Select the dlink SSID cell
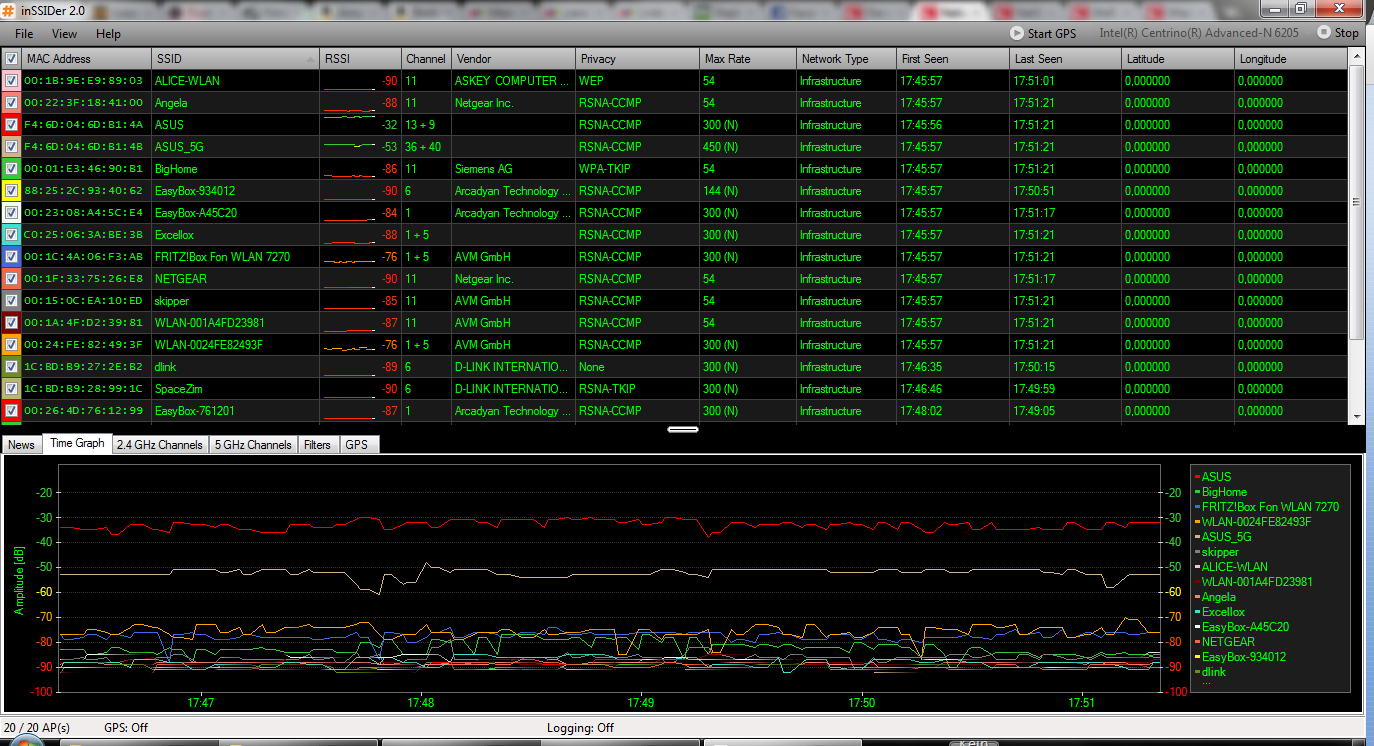Screen dimensions: 1374x746 pyautogui.click(x=235, y=367)
